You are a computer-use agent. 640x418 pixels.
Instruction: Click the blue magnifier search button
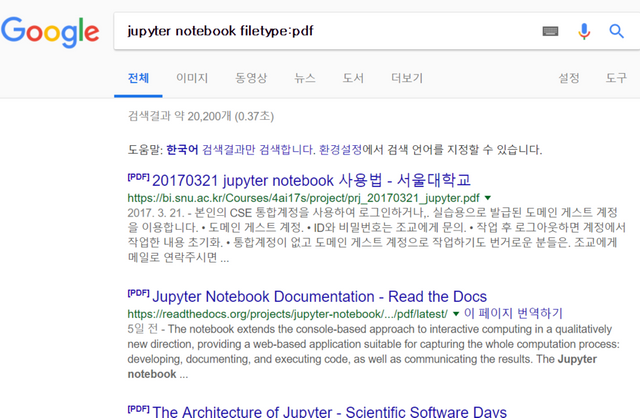(616, 31)
